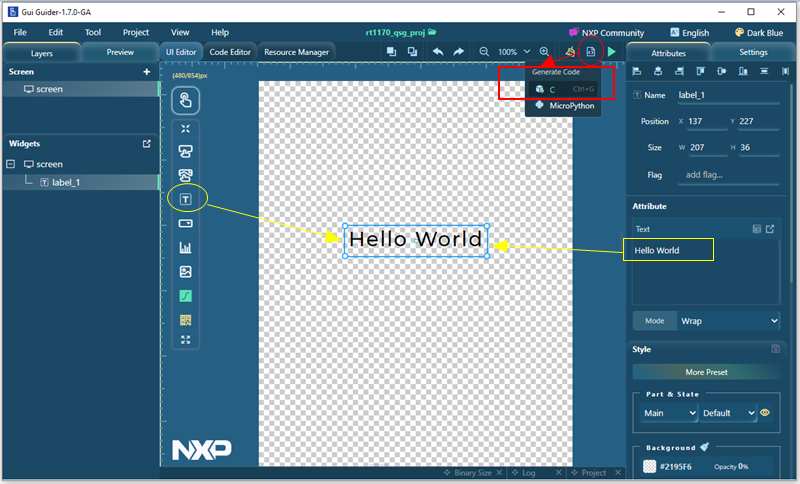Zoom in the canvas with plus magnifier
Screen dimensions: 800x484
[544, 52]
